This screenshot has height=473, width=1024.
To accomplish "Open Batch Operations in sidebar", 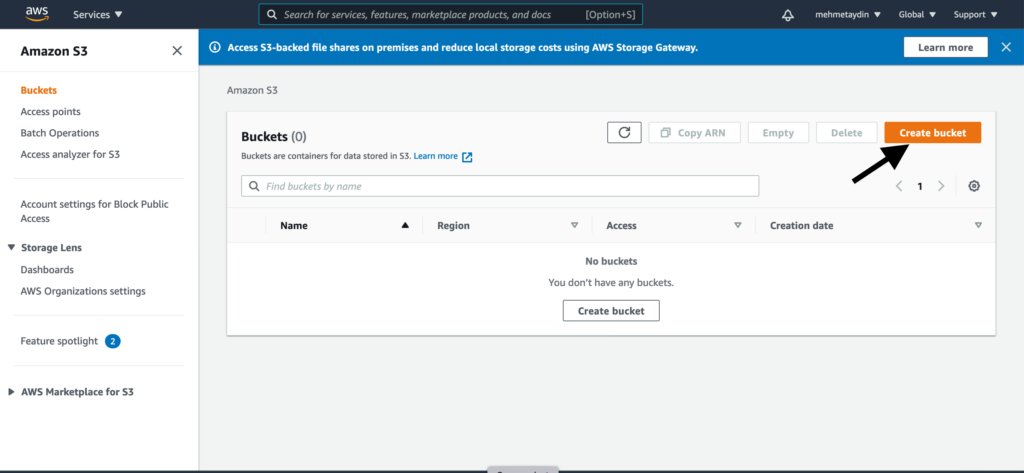I will (59, 133).
